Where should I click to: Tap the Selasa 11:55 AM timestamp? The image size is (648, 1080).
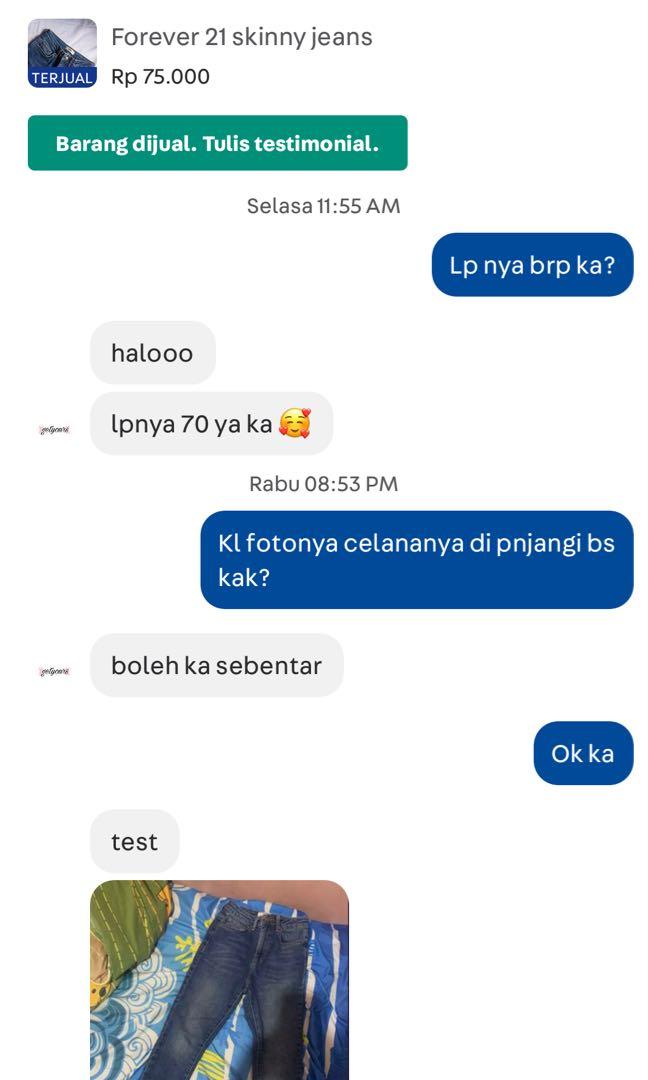(x=324, y=206)
